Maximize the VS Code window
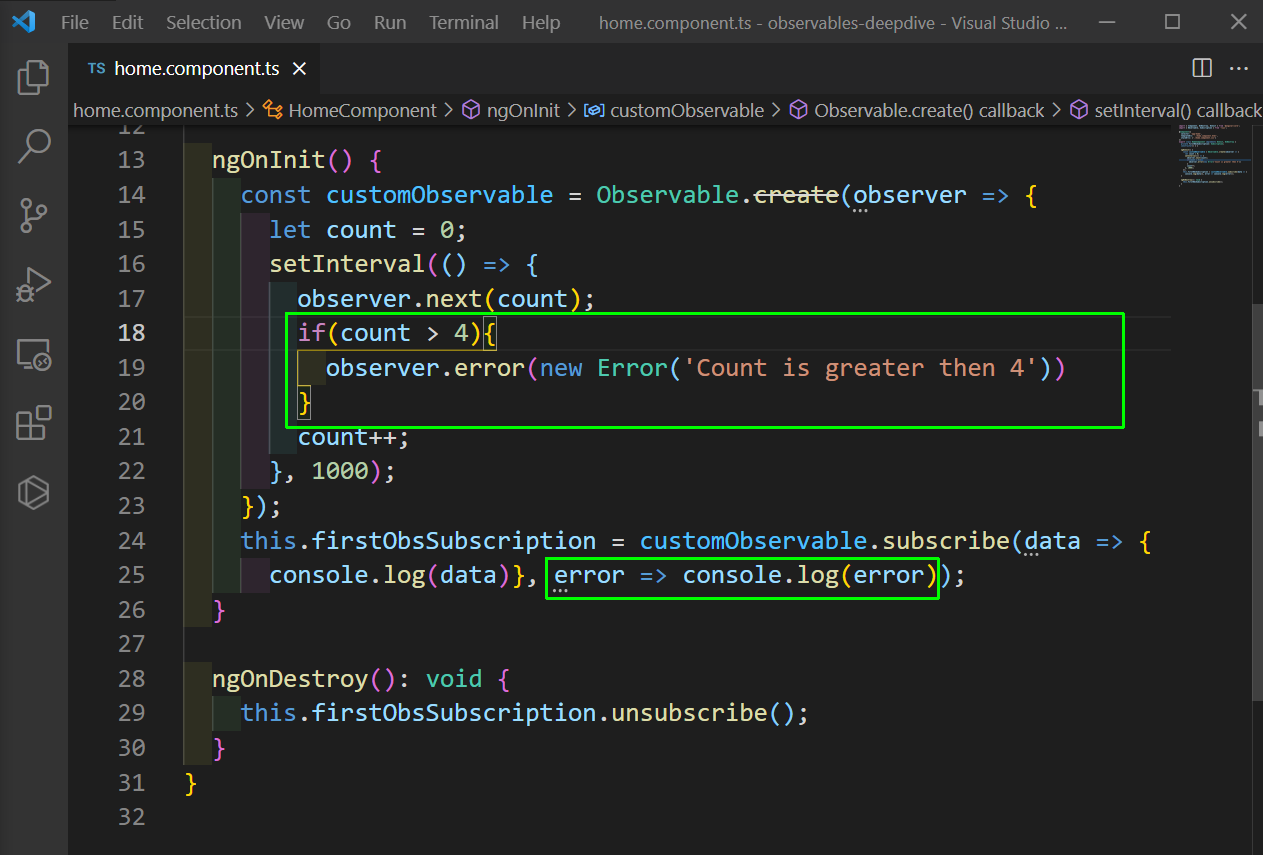This screenshot has width=1263, height=855. click(x=1173, y=22)
